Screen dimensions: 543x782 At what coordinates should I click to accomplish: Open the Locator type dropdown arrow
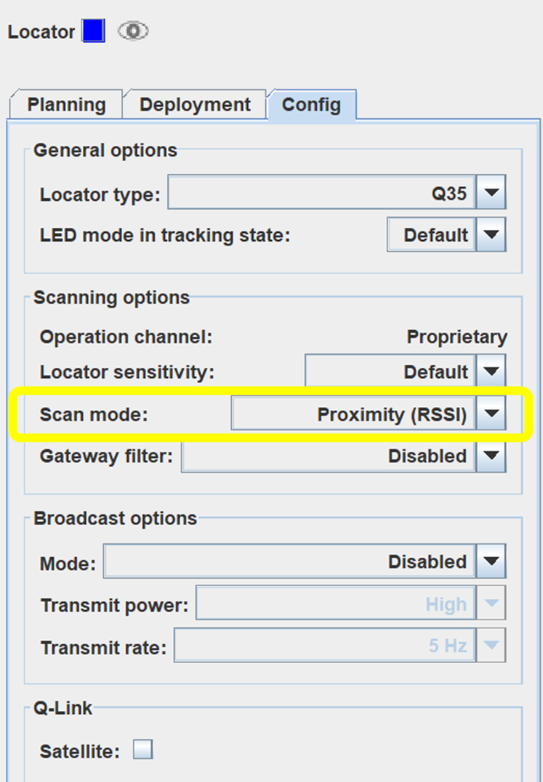click(491, 192)
